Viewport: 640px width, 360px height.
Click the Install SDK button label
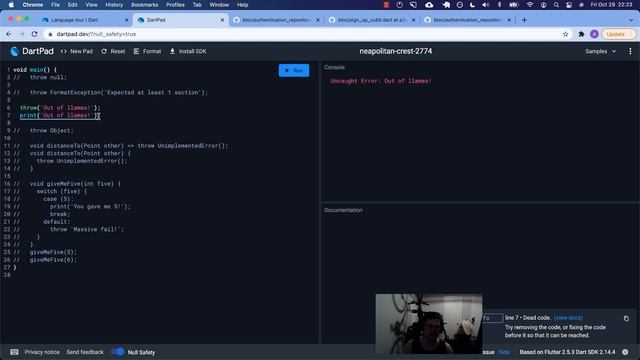pos(193,51)
